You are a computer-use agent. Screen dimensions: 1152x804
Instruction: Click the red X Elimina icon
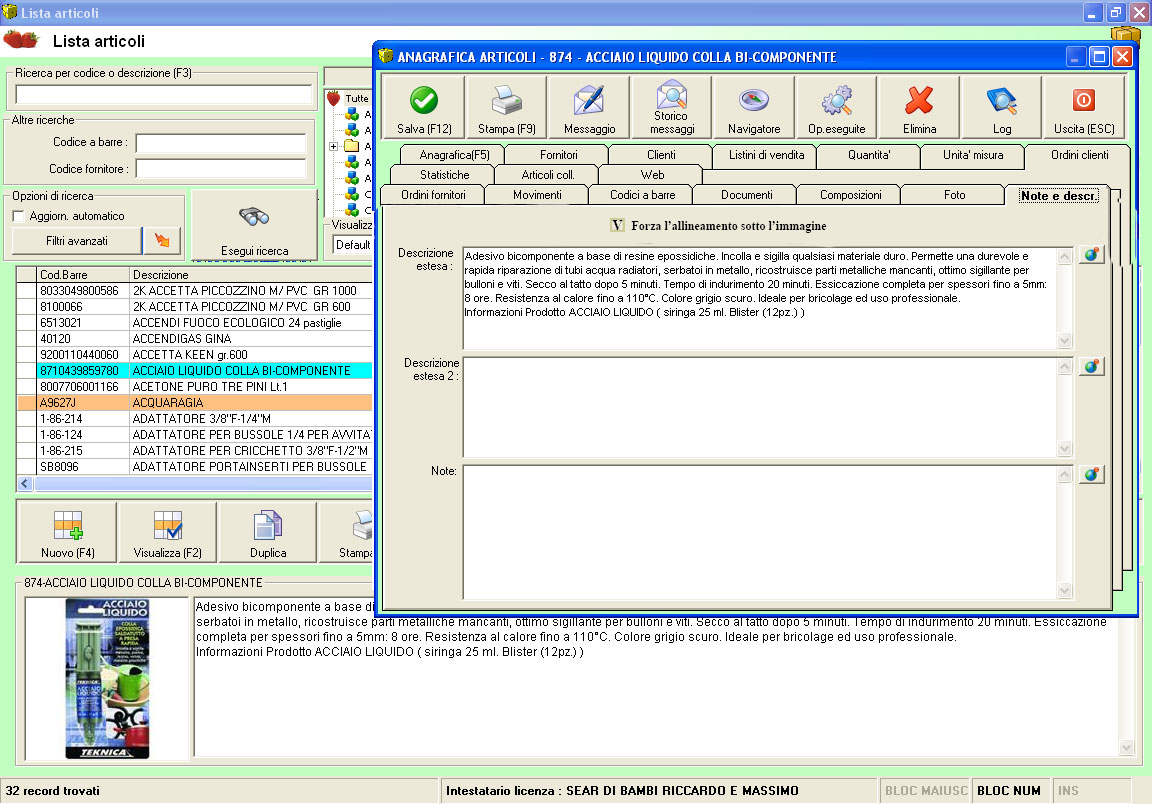click(919, 100)
